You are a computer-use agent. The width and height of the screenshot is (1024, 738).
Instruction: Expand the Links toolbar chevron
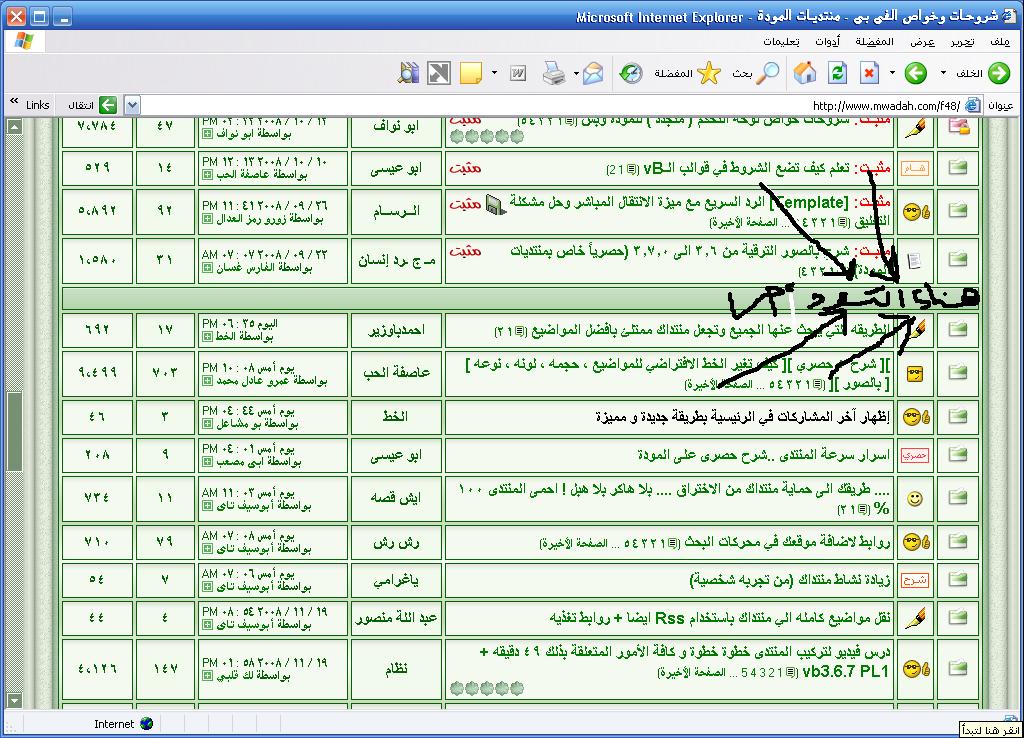pyautogui.click(x=15, y=104)
